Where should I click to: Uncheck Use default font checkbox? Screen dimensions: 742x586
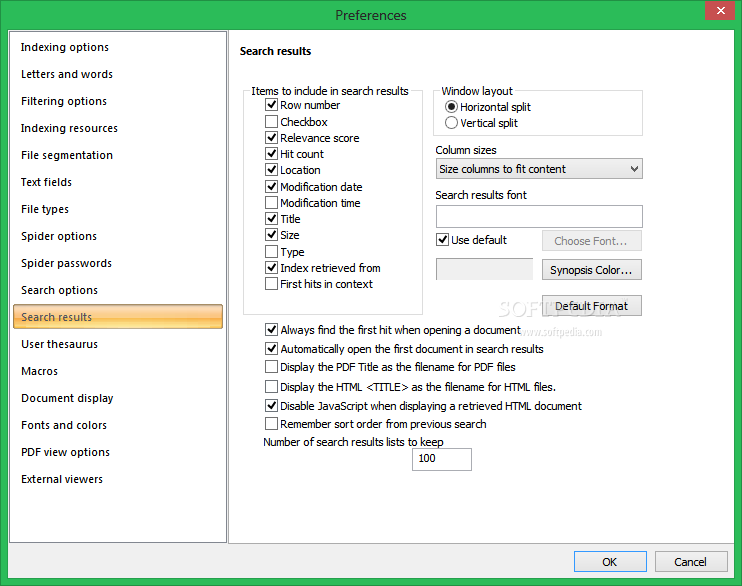tap(442, 240)
